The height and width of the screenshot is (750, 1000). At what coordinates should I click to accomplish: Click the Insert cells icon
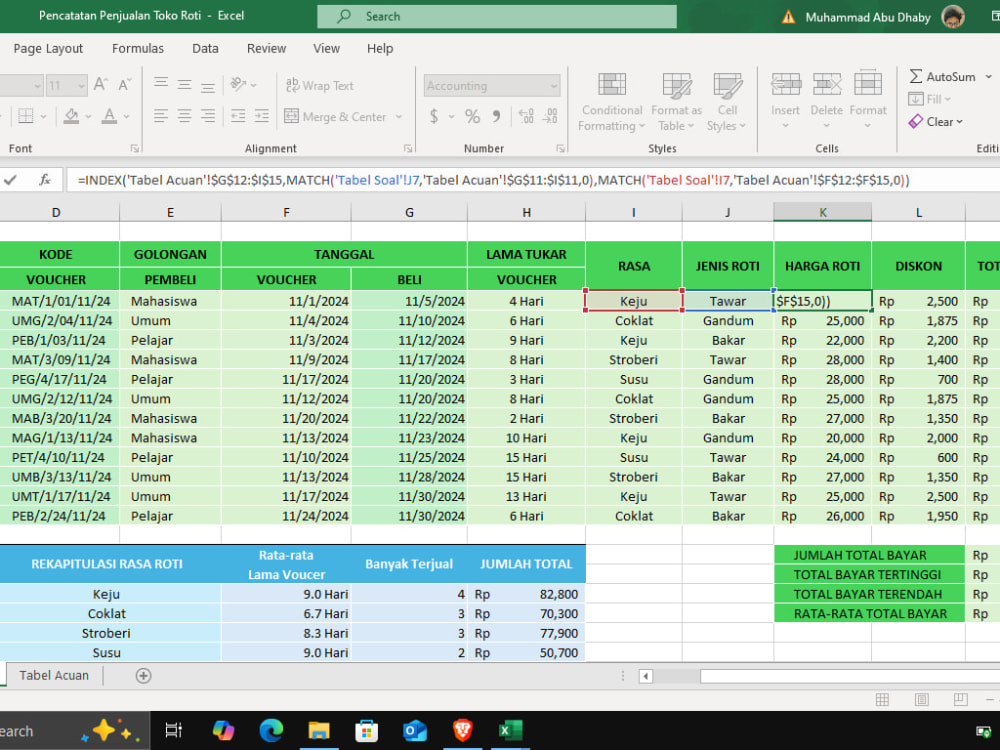[785, 84]
